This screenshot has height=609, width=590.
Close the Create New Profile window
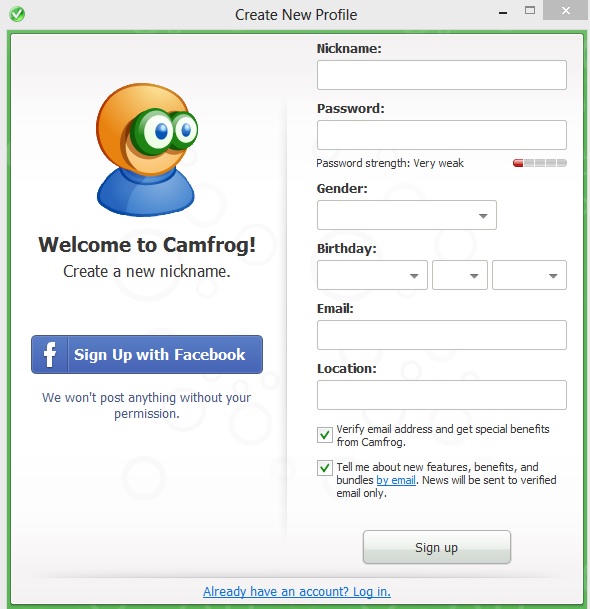pos(566,10)
